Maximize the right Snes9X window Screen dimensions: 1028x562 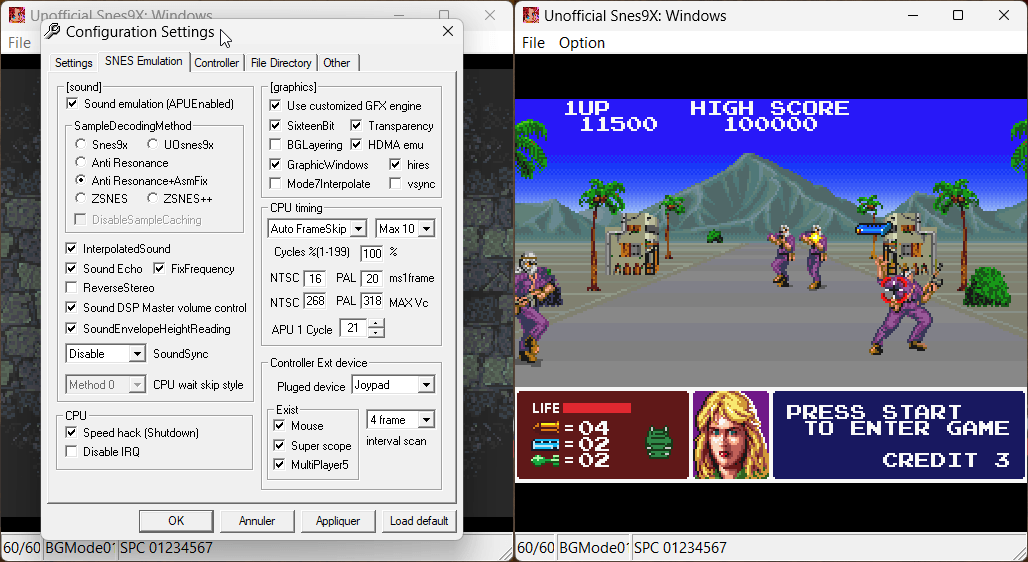click(x=958, y=15)
